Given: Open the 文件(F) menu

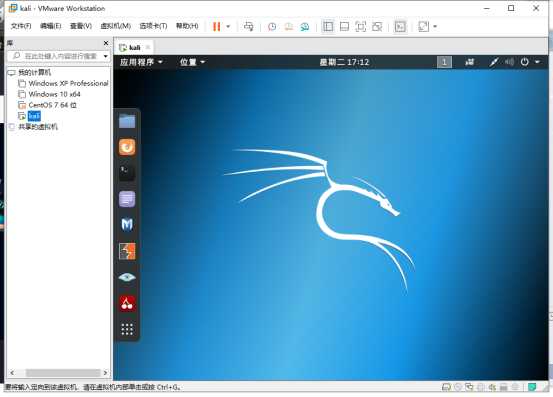Looking at the screenshot, I should (21, 26).
